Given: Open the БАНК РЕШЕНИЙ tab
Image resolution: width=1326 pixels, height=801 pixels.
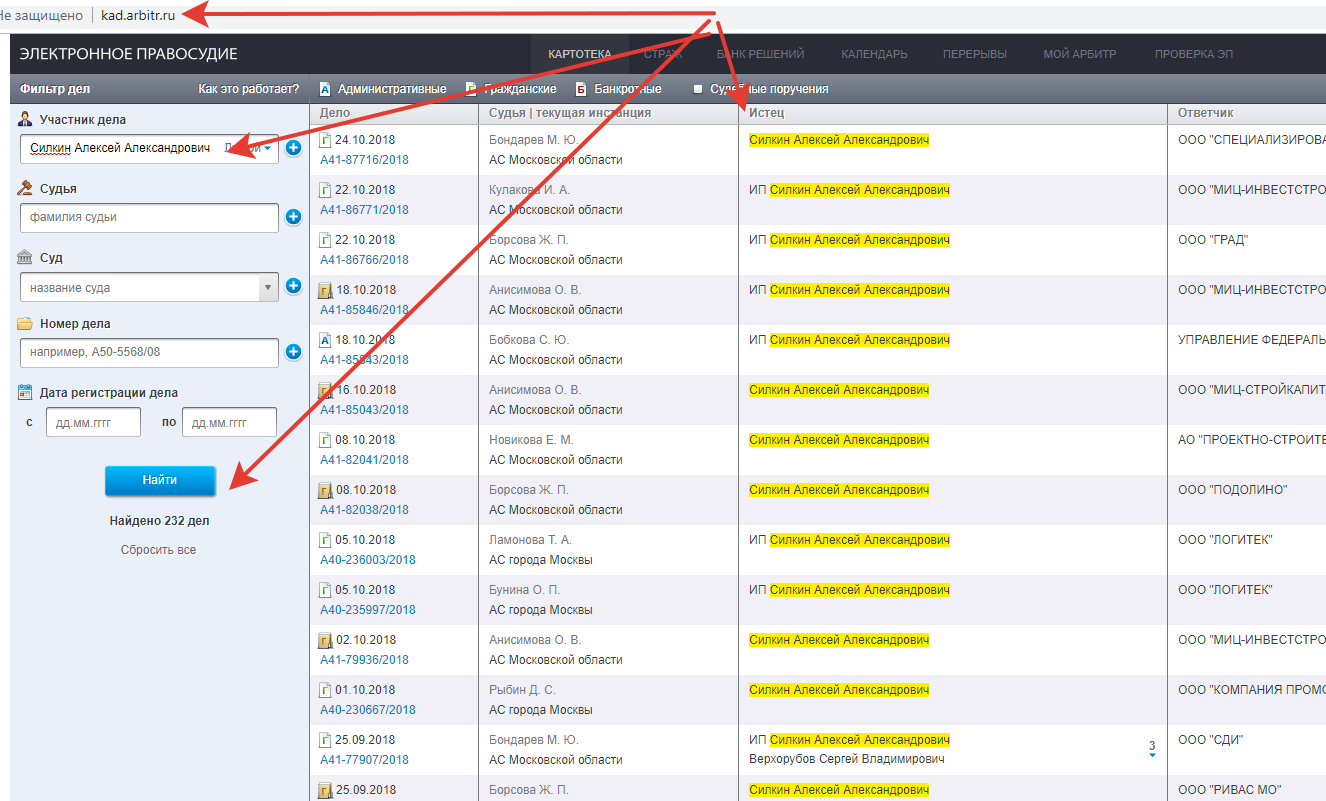Looking at the screenshot, I should 761,54.
